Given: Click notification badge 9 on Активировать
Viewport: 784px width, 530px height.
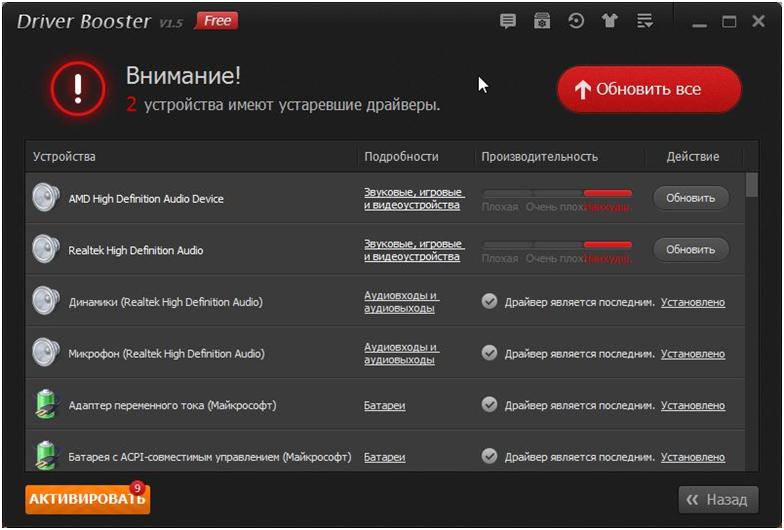Looking at the screenshot, I should (137, 488).
